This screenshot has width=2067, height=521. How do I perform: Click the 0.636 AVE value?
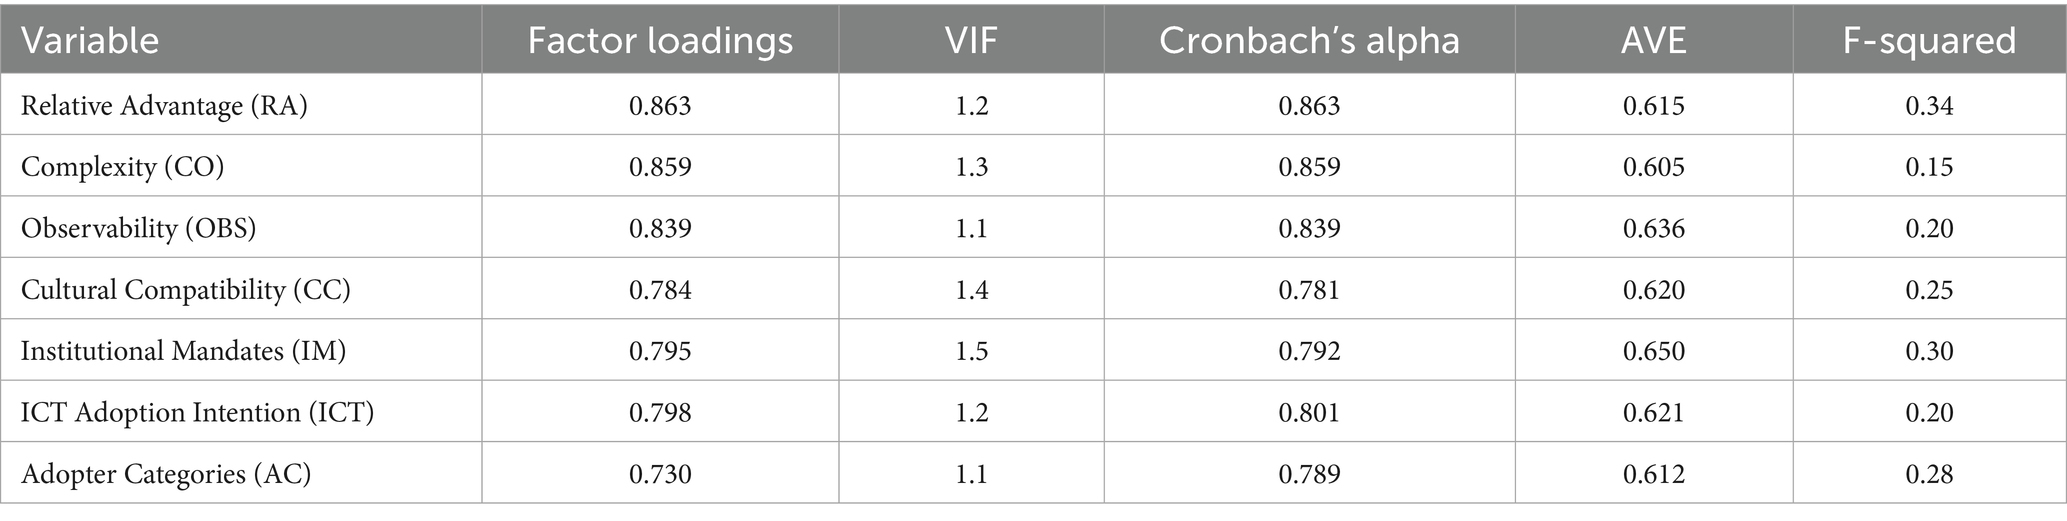tap(1654, 228)
